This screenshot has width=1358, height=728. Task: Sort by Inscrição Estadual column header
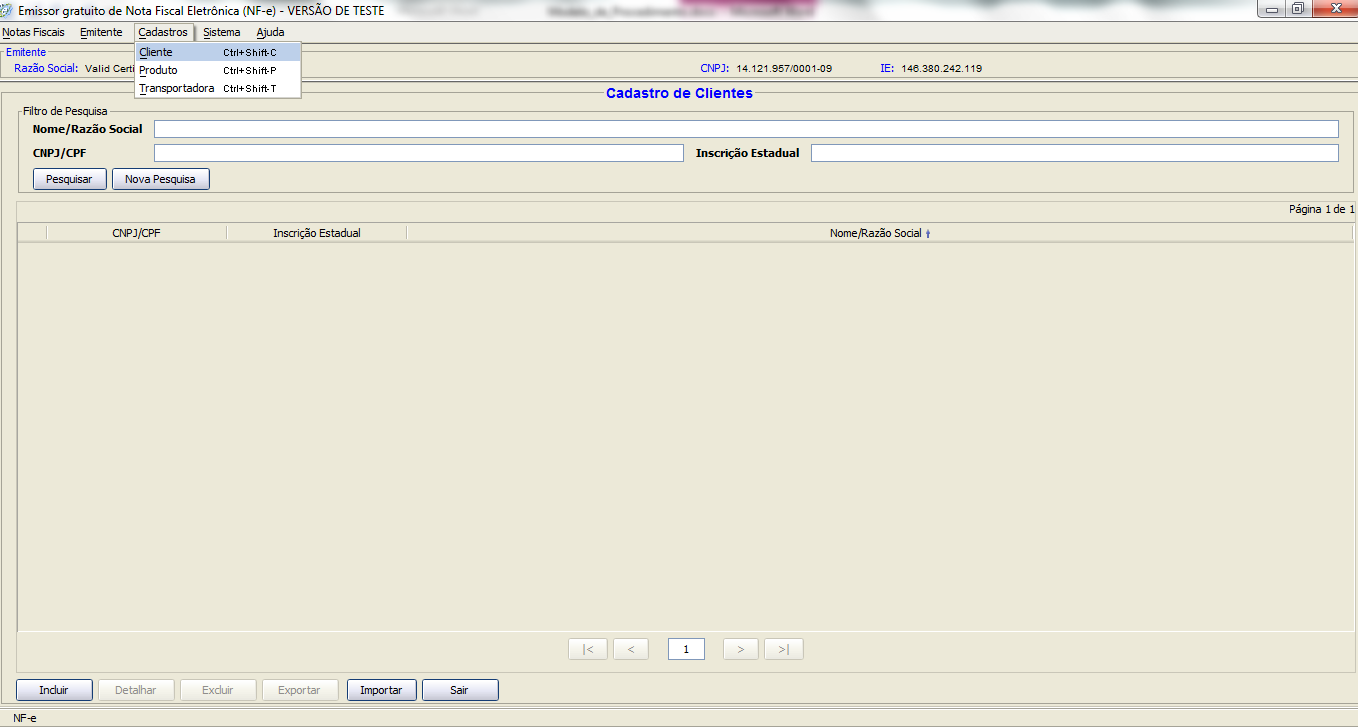(x=316, y=233)
